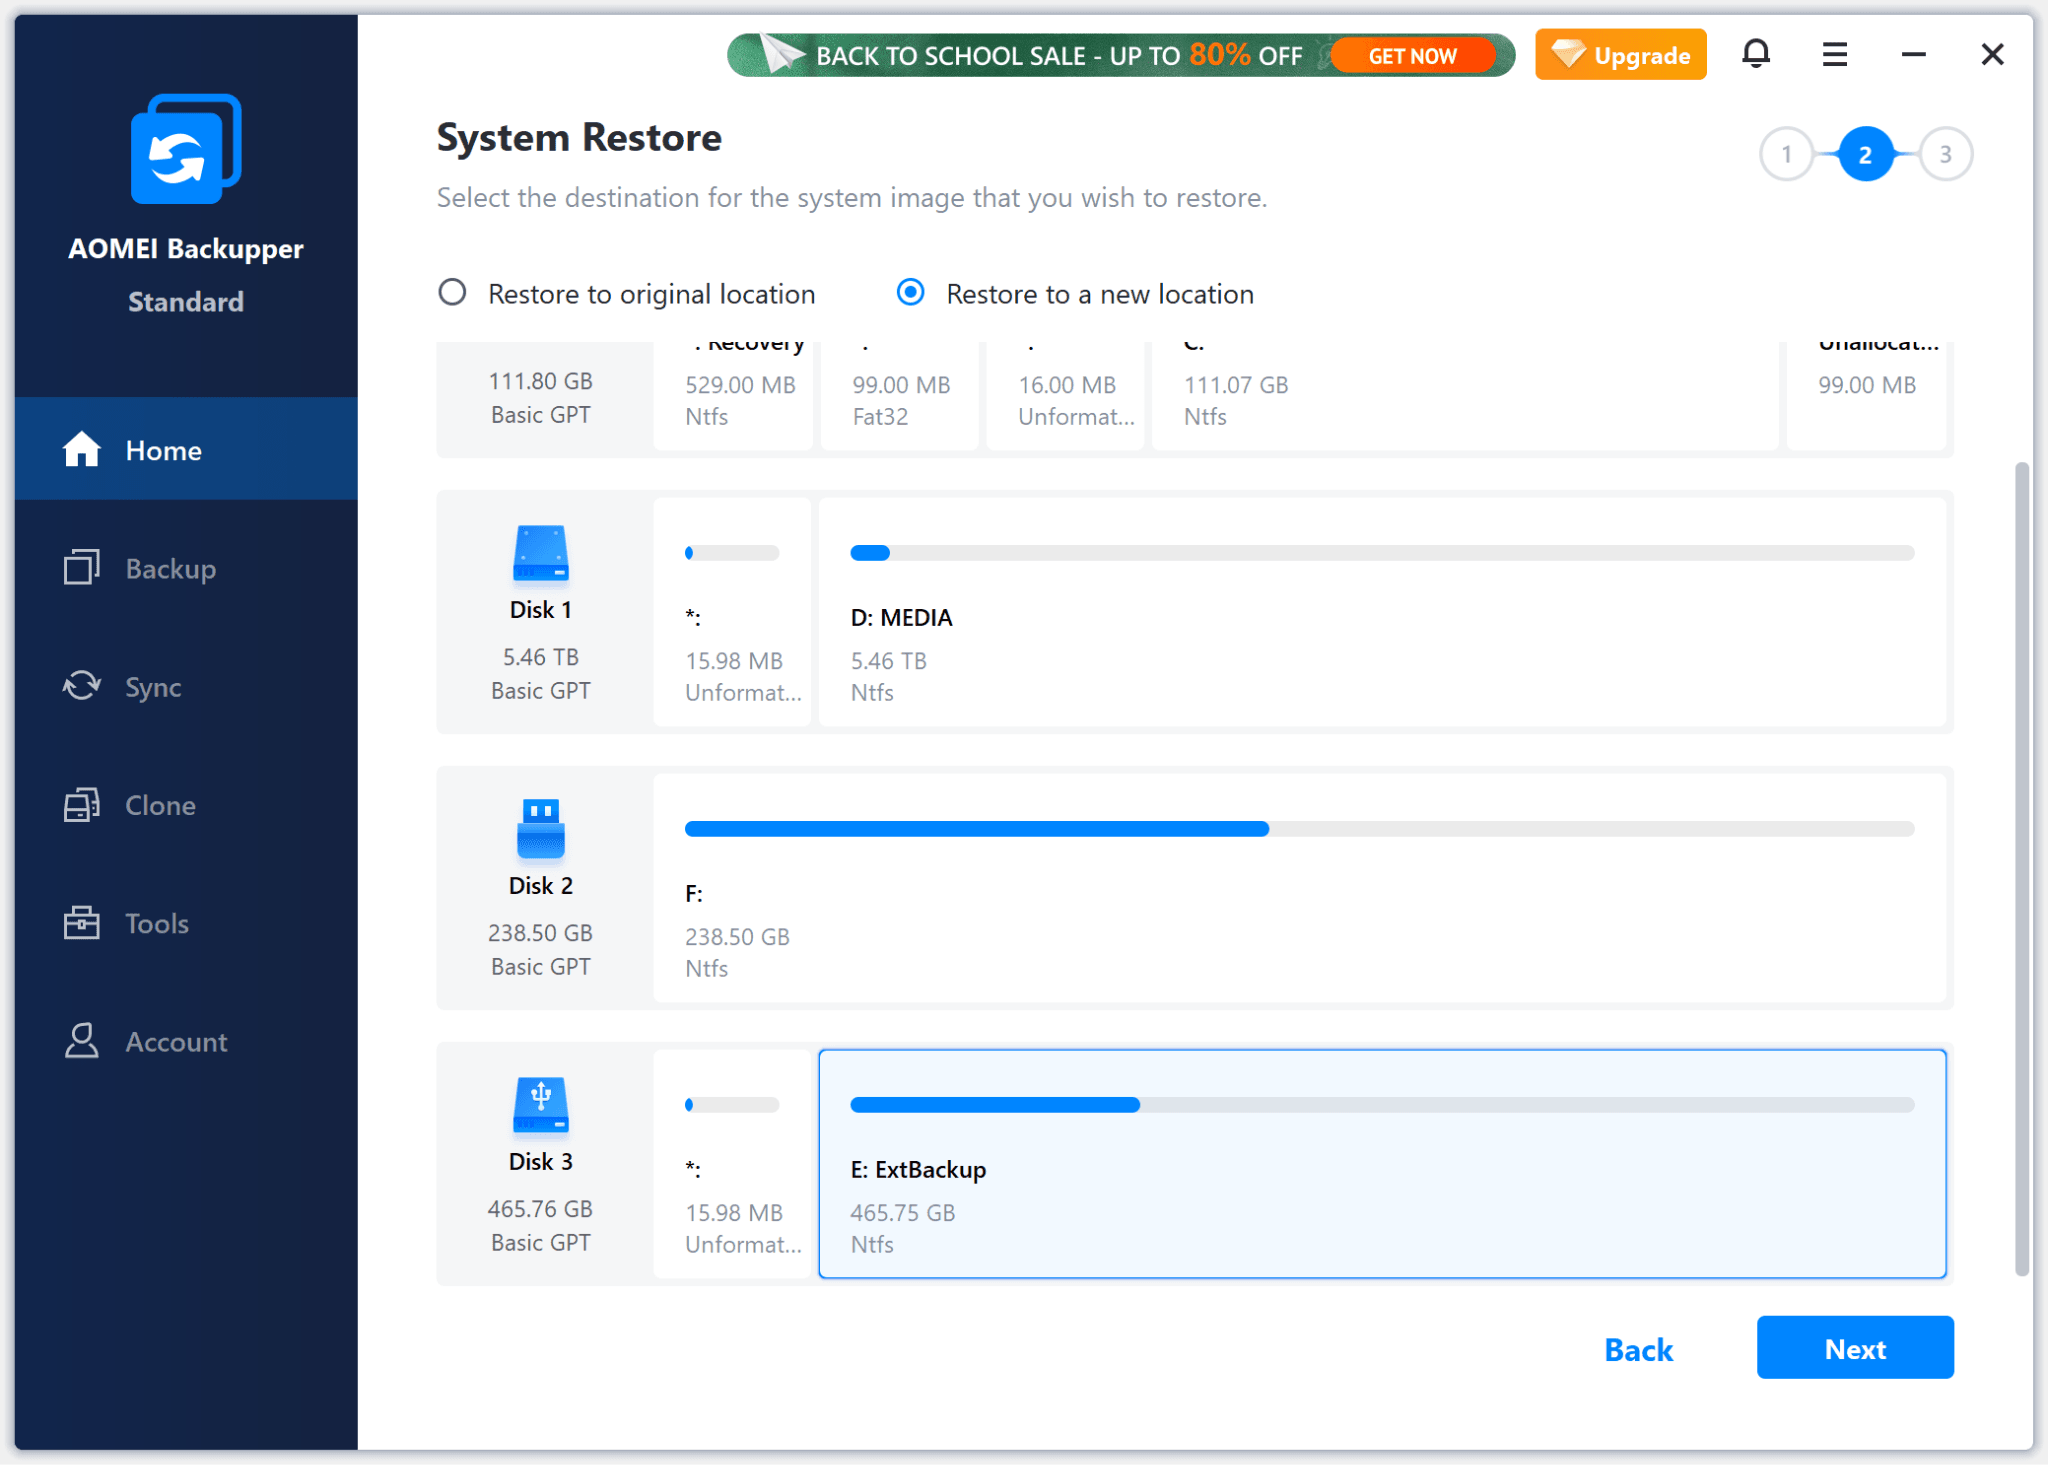Select the E: ExtBackup partition

(1382, 1164)
